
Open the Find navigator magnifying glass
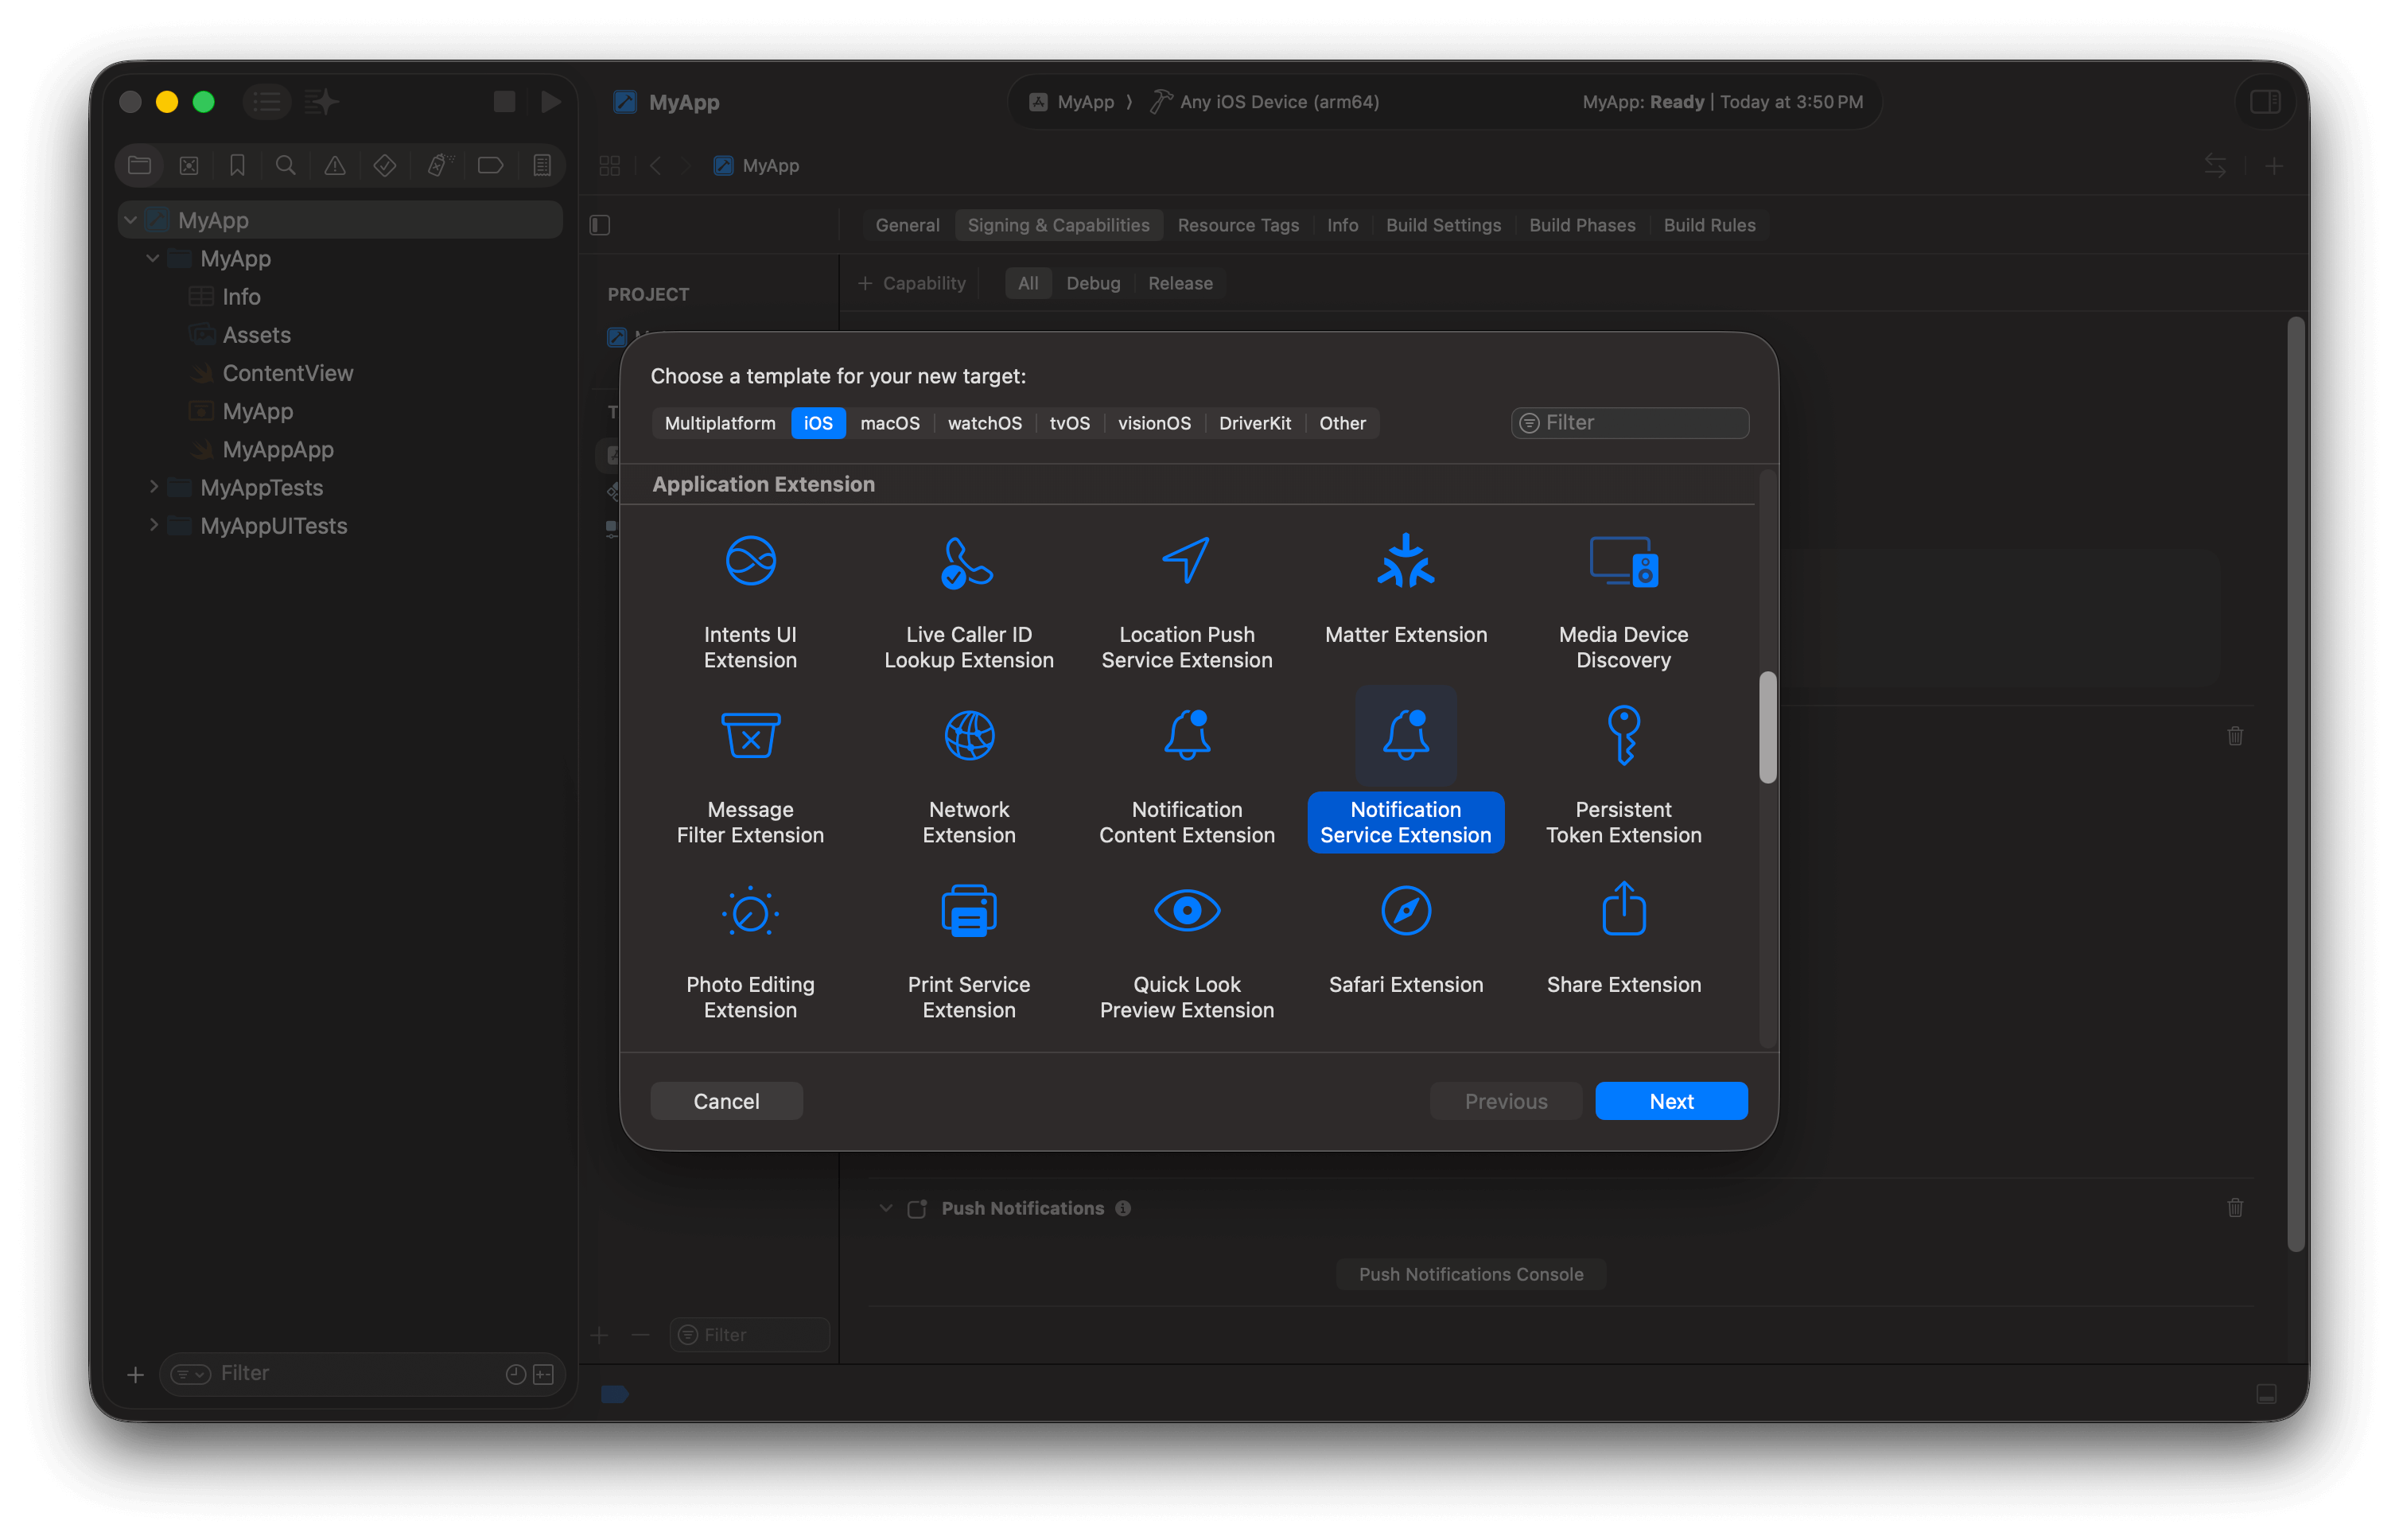tap(286, 165)
